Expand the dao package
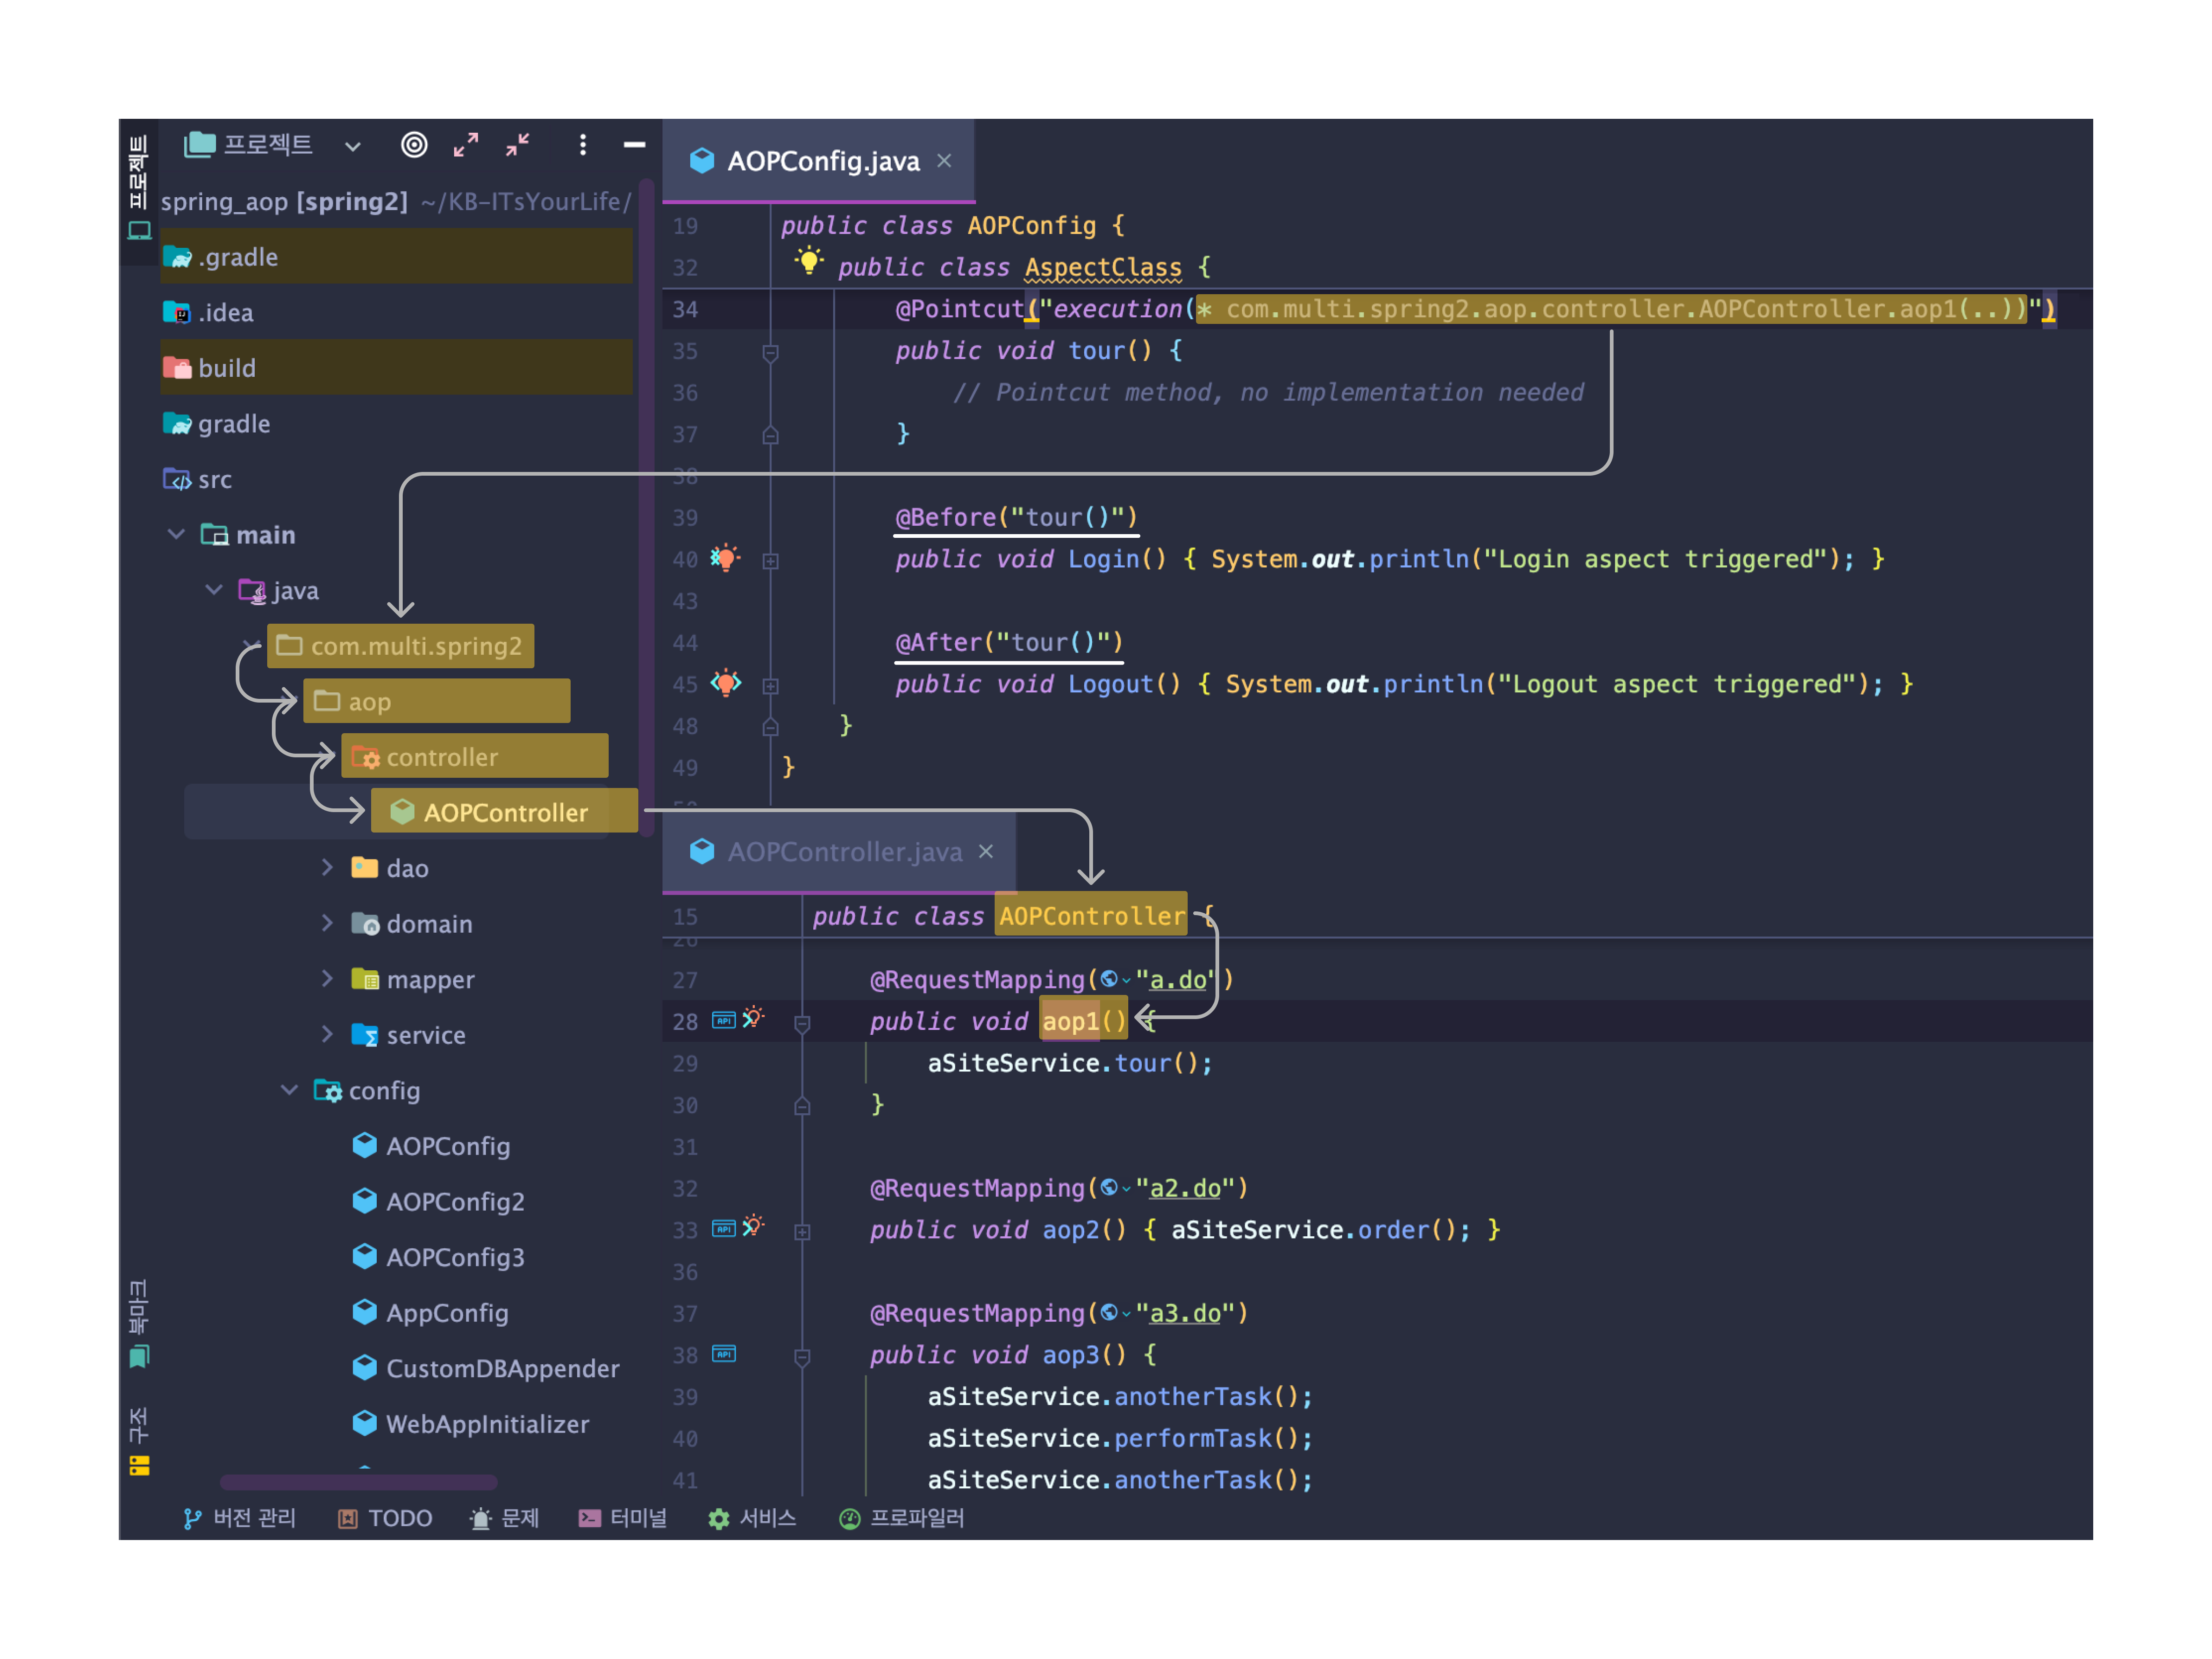This screenshot has width=2212, height=1659. click(327, 868)
